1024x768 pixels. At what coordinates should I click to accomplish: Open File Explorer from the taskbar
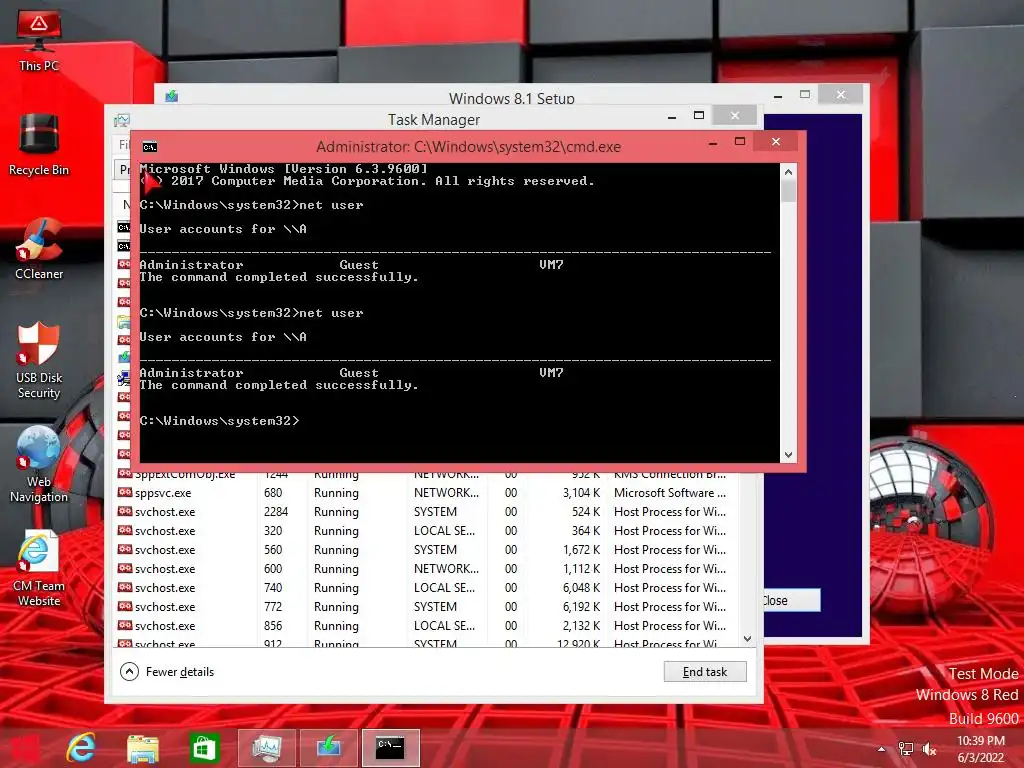click(142, 748)
